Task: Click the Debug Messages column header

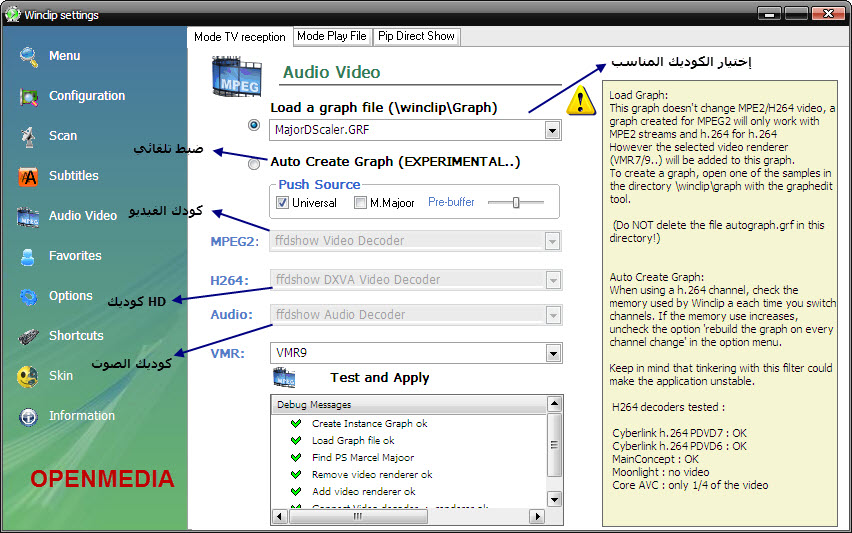Action: tap(408, 405)
